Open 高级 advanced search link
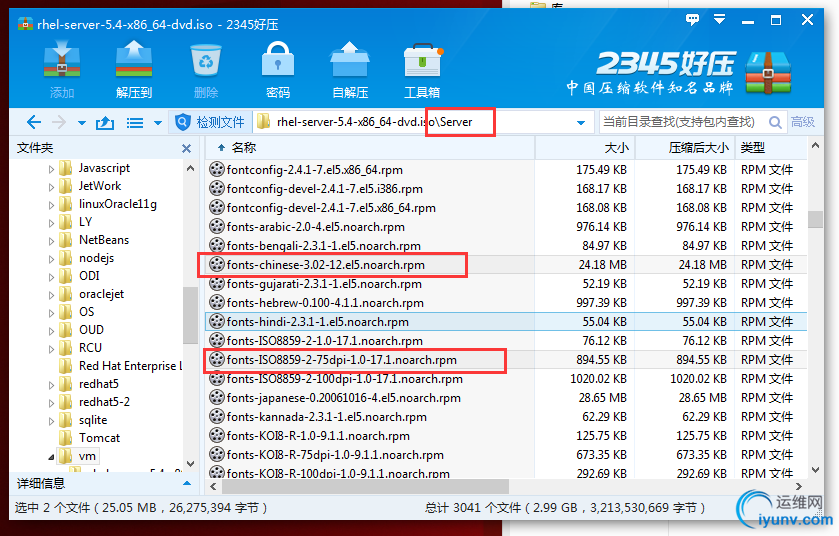The height and width of the screenshot is (536, 839). 803,122
